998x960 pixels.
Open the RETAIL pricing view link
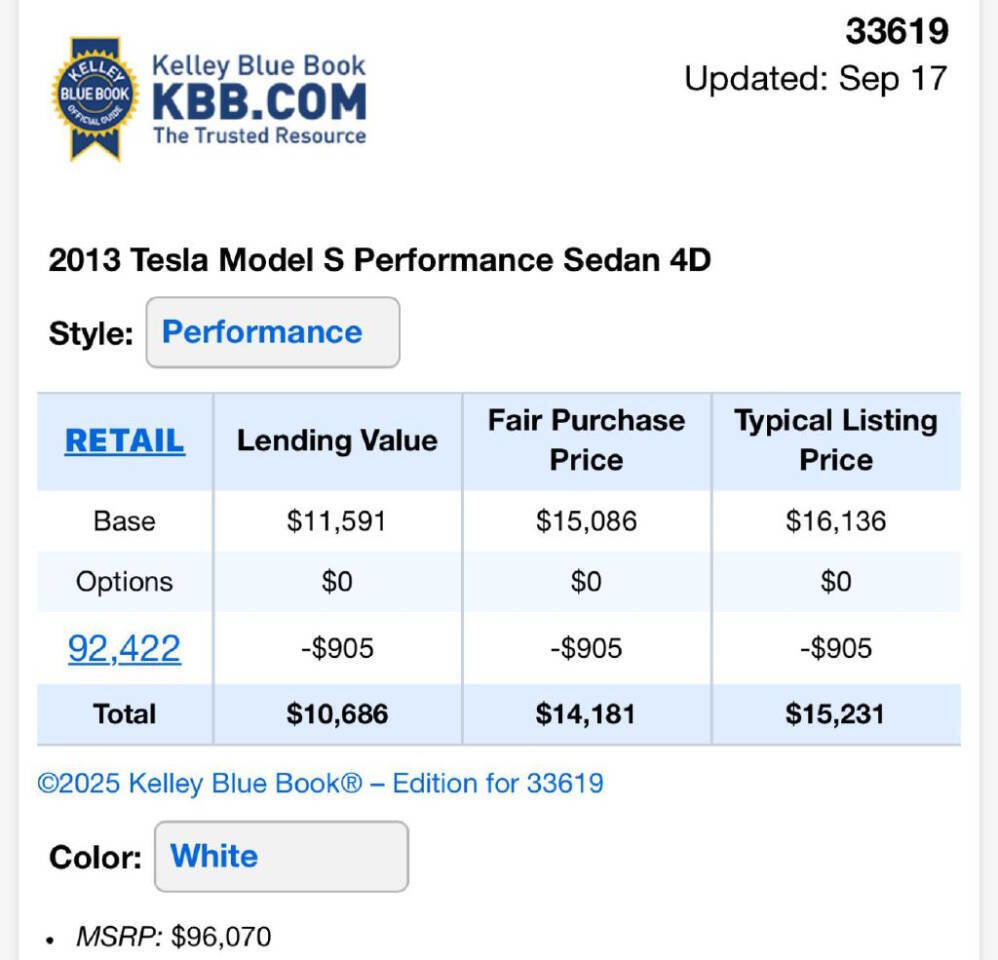click(123, 440)
